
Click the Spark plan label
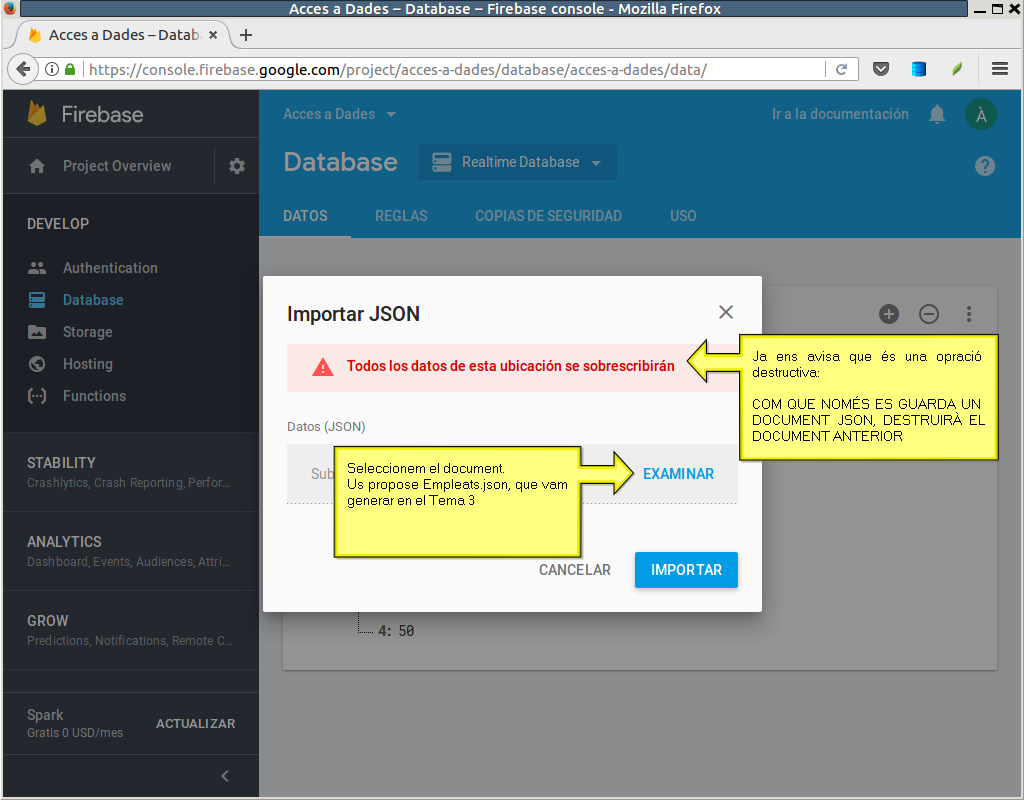[45, 715]
